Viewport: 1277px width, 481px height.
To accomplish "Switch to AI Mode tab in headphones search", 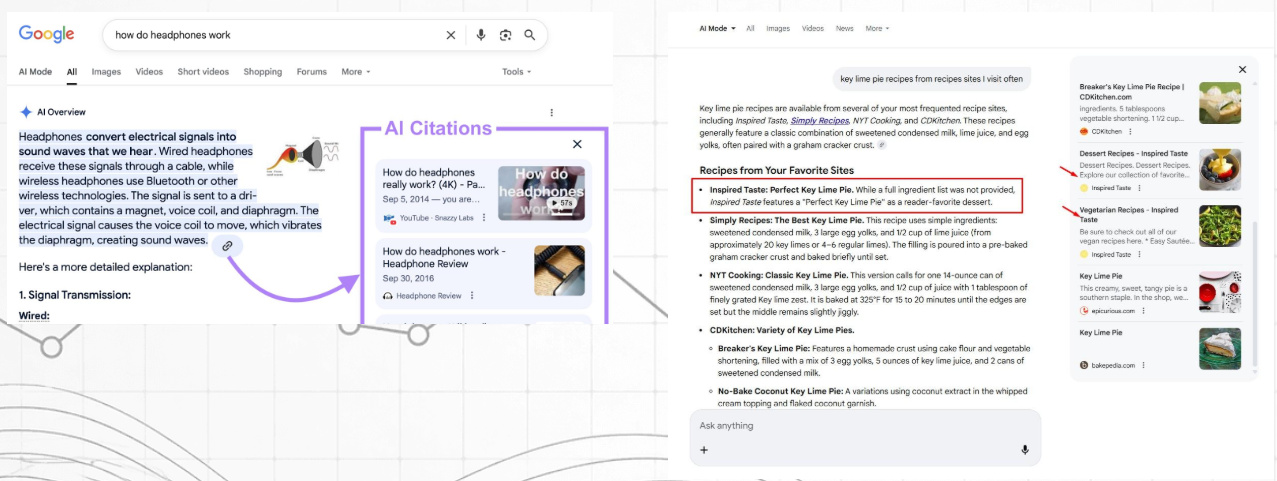I will tap(35, 72).
